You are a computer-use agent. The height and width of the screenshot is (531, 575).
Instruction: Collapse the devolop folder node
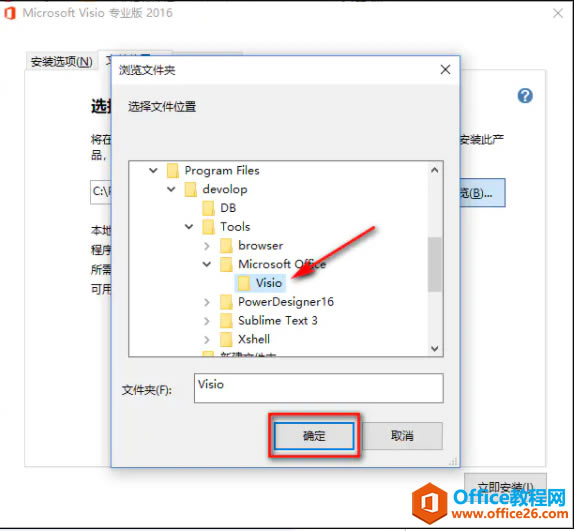171,189
